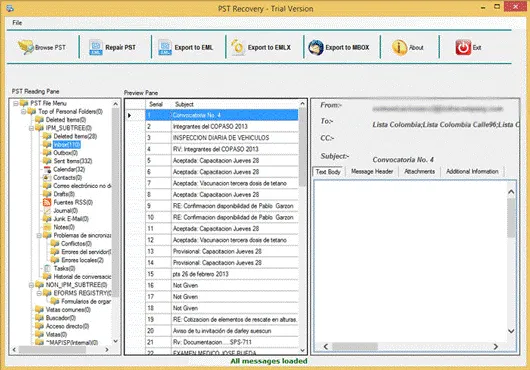530x370 pixels.
Task: Select the Errores locales(2) folder
Action: pos(82,260)
